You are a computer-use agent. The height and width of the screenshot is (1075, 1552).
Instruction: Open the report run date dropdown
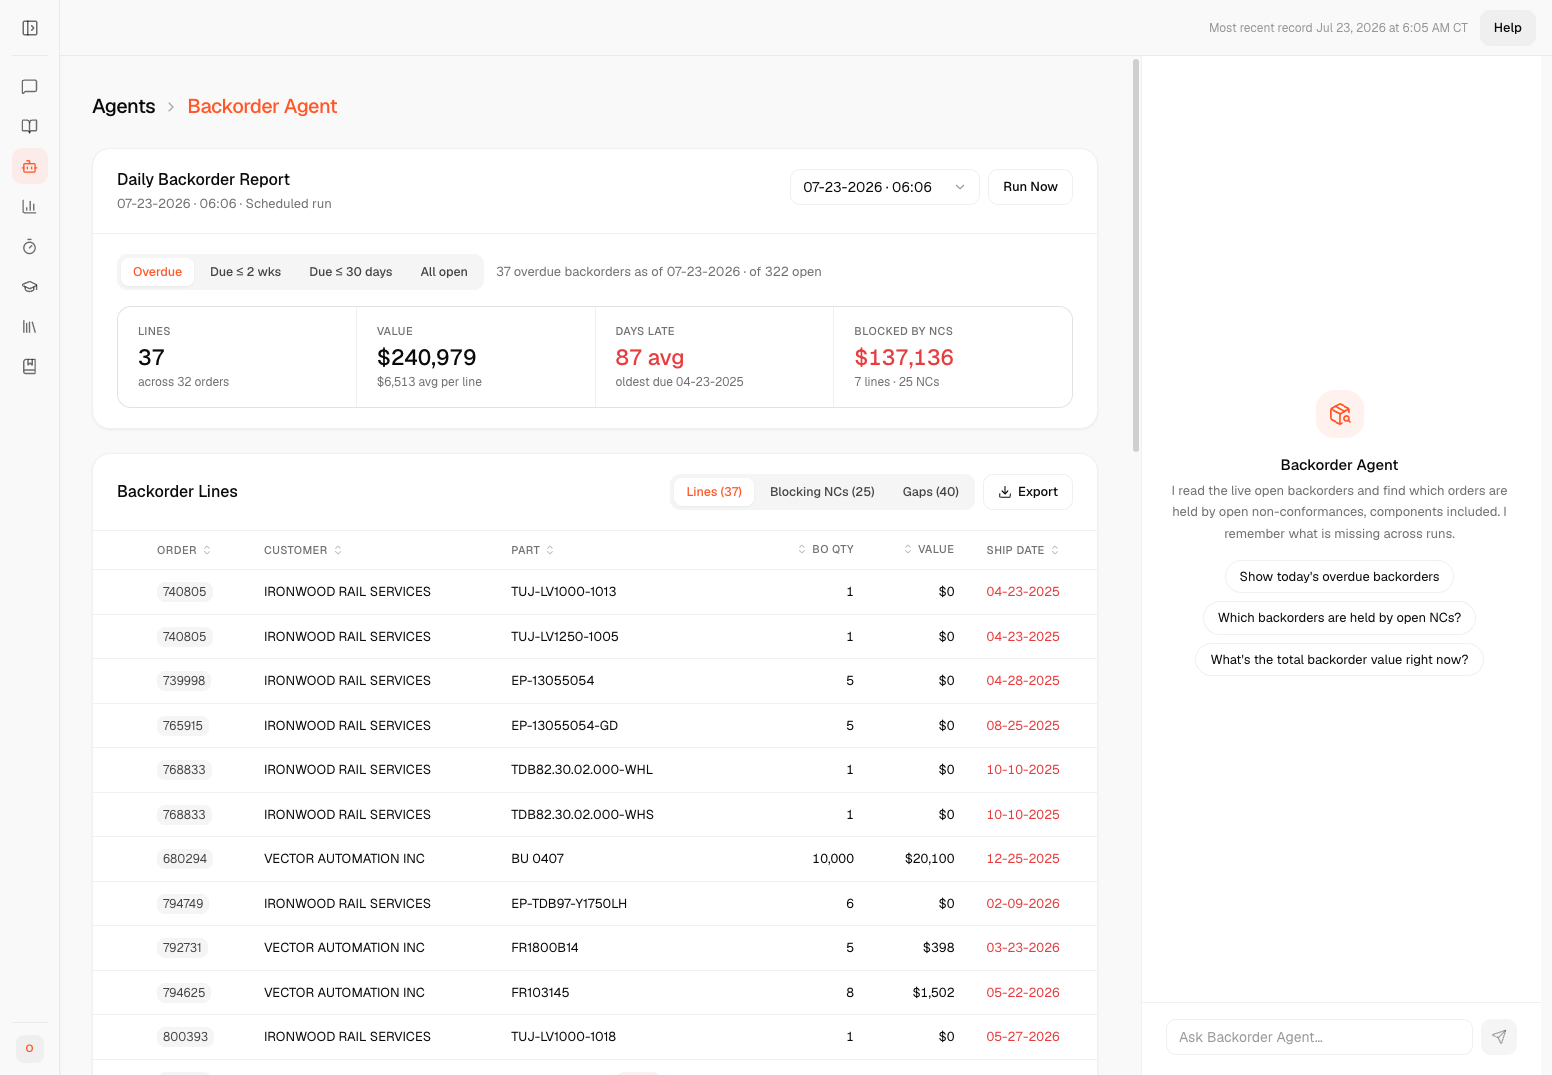coord(884,187)
